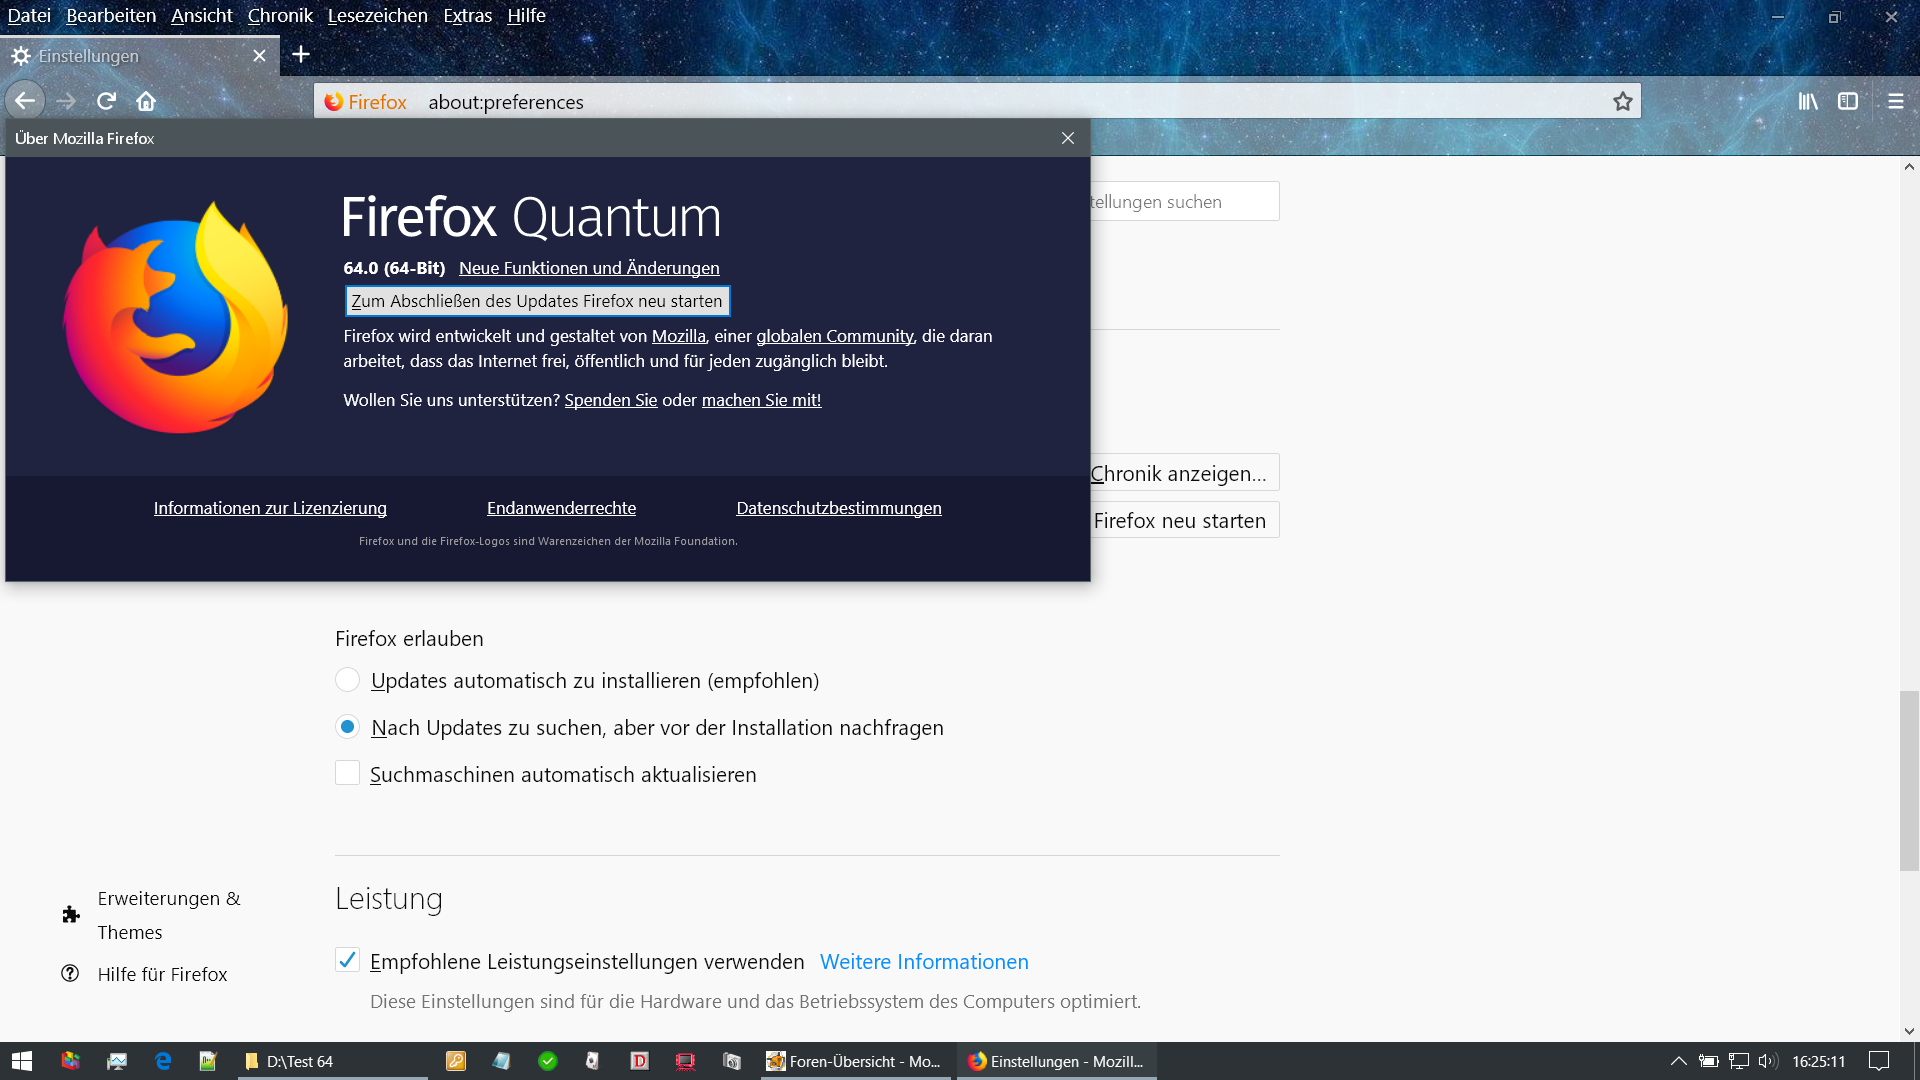Viewport: 1920px width, 1080px height.
Task: Open a new tab with plus icon
Action: point(301,55)
